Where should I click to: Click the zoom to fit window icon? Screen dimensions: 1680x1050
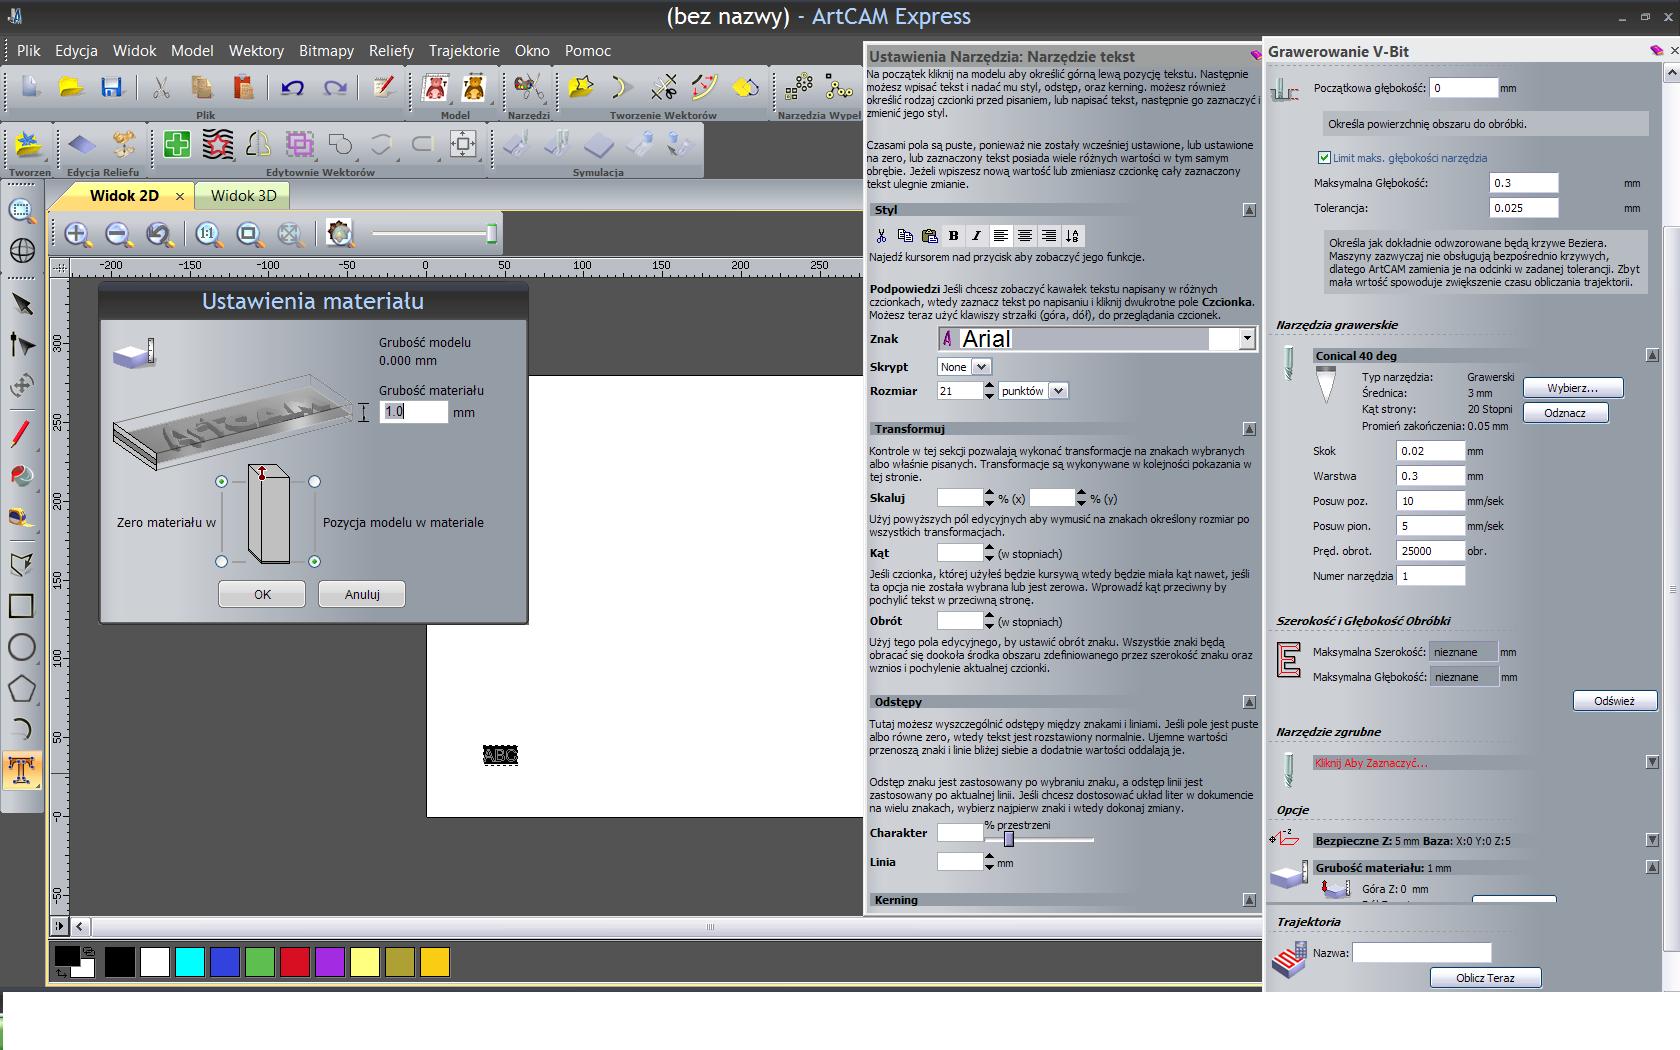pyautogui.click(x=249, y=234)
